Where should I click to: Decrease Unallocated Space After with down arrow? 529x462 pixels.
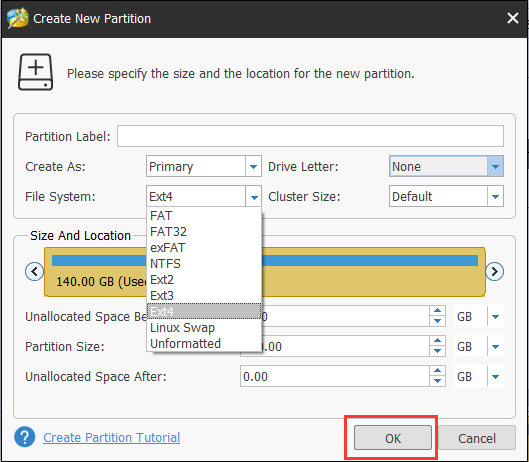[x=438, y=381]
